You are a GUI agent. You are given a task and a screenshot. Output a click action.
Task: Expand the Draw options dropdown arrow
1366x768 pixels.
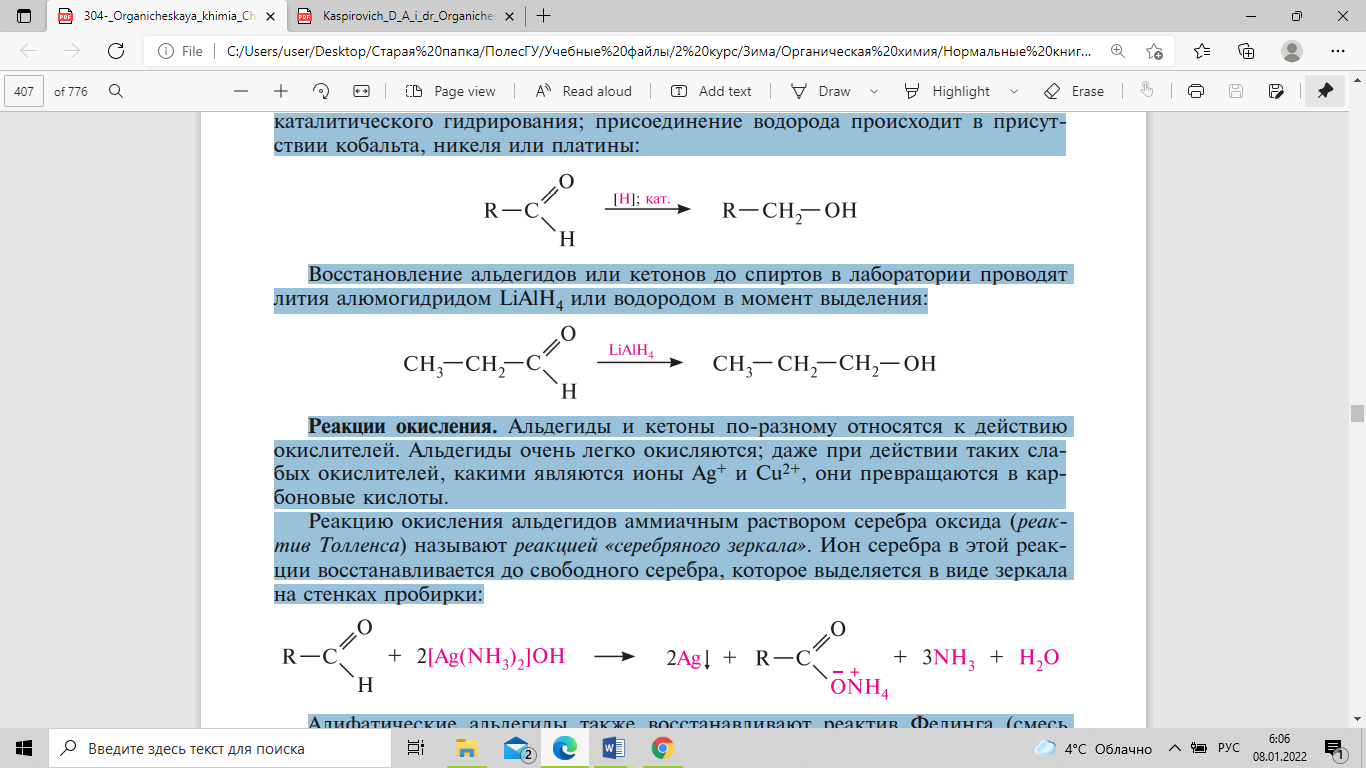[874, 91]
